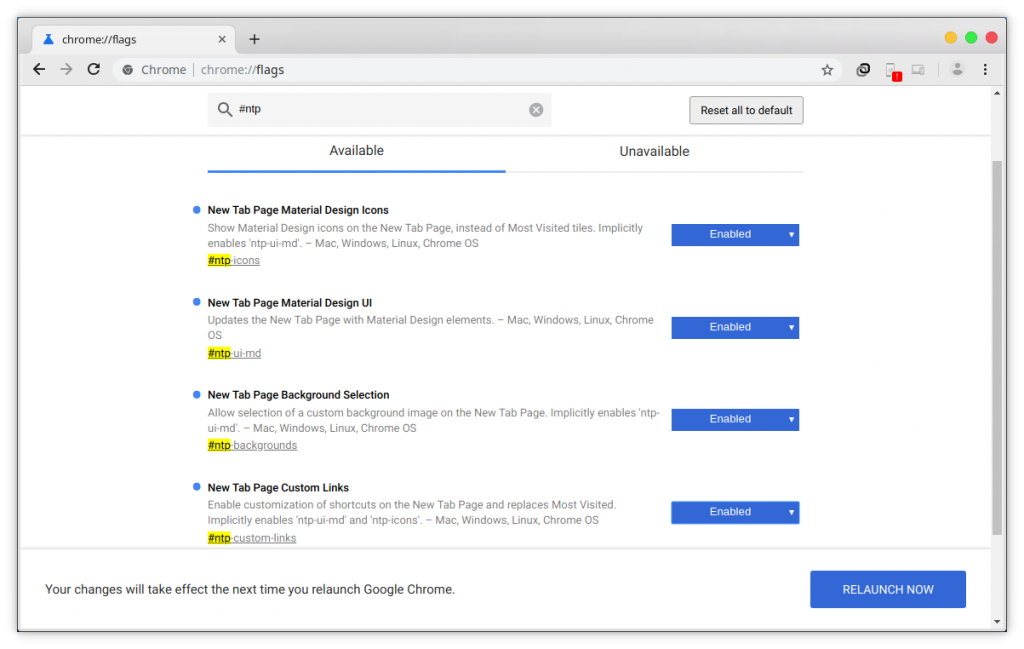Image resolution: width=1024 pixels, height=649 pixels.
Task: Clear the search field with the X icon
Action: coord(536,110)
